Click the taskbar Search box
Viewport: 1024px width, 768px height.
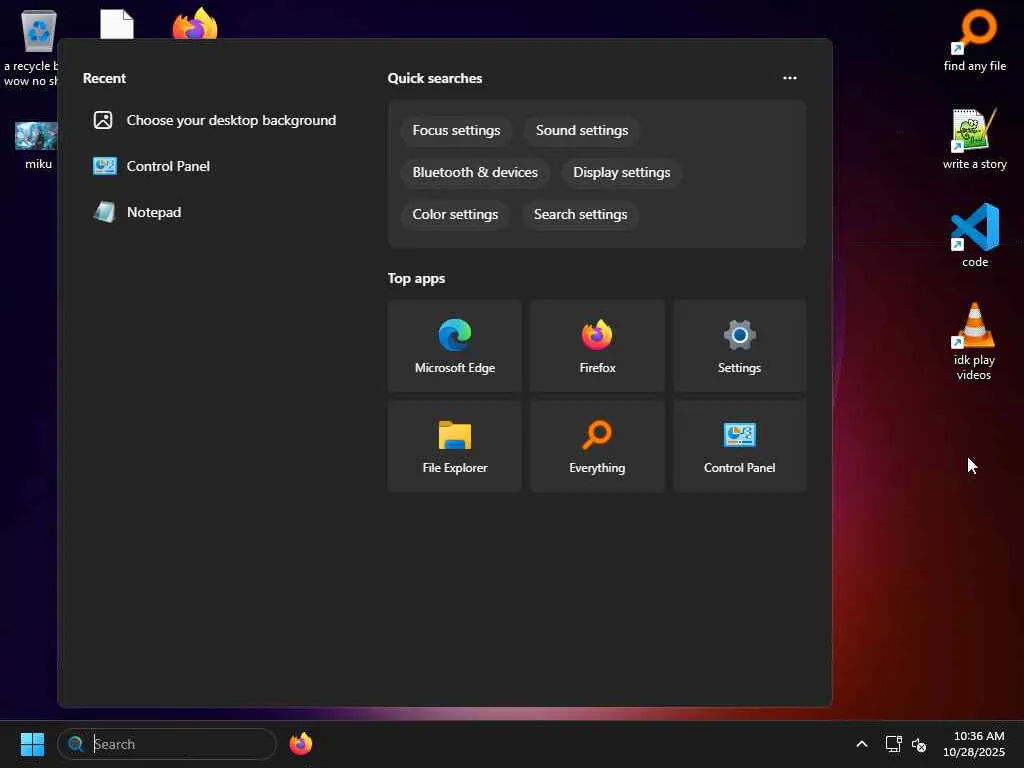click(167, 744)
